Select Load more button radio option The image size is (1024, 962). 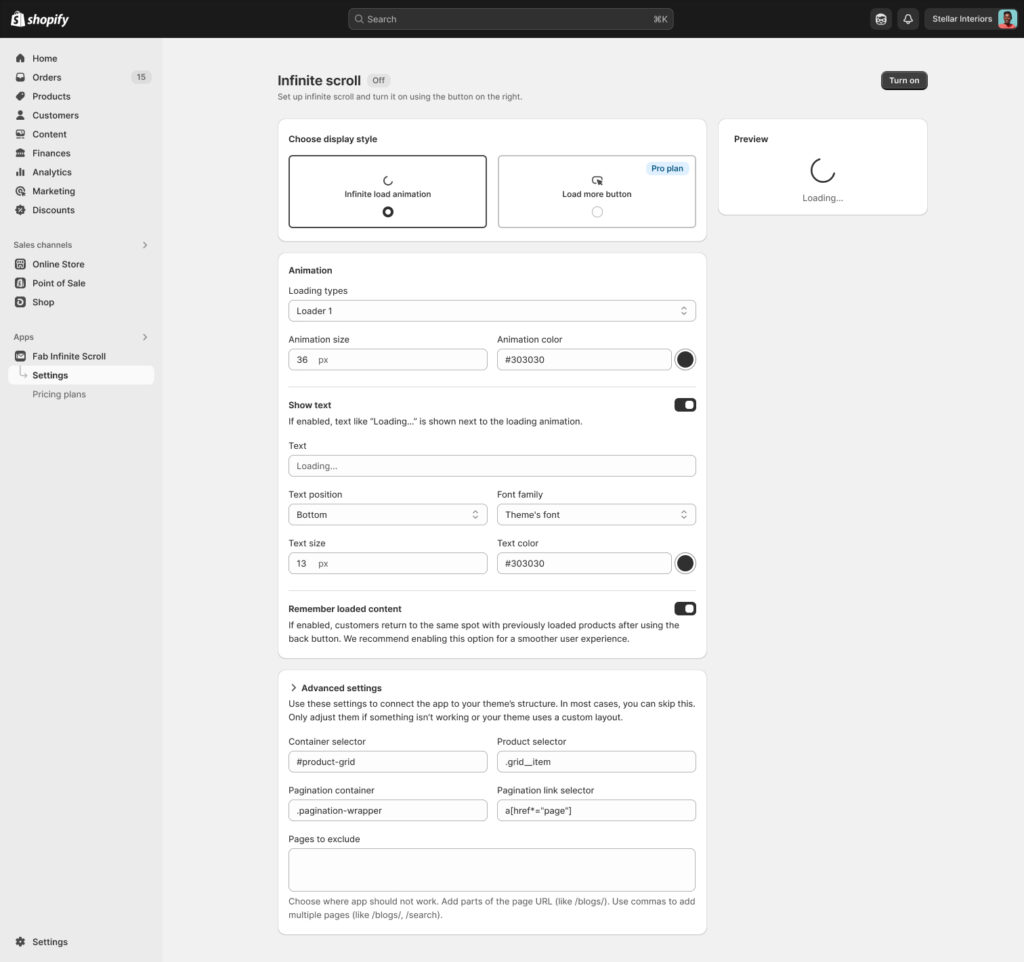click(597, 212)
